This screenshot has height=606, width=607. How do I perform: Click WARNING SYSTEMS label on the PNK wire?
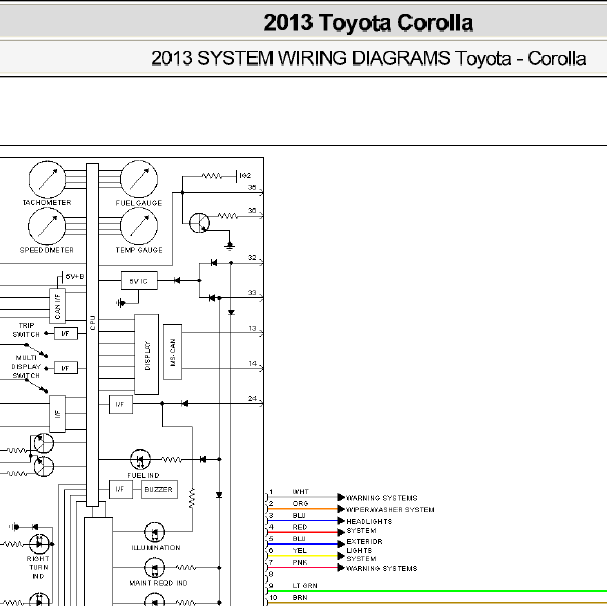382,568
